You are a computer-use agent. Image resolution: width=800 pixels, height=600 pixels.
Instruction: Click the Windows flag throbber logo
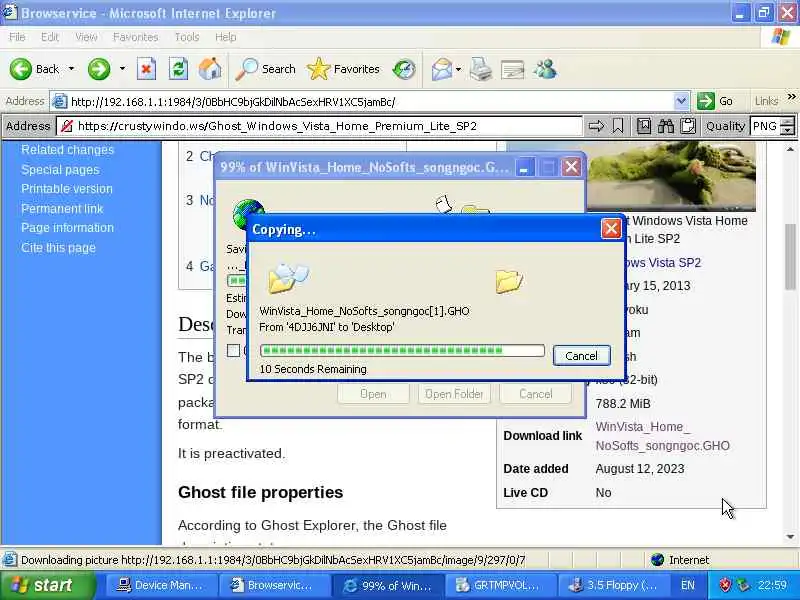pos(781,37)
